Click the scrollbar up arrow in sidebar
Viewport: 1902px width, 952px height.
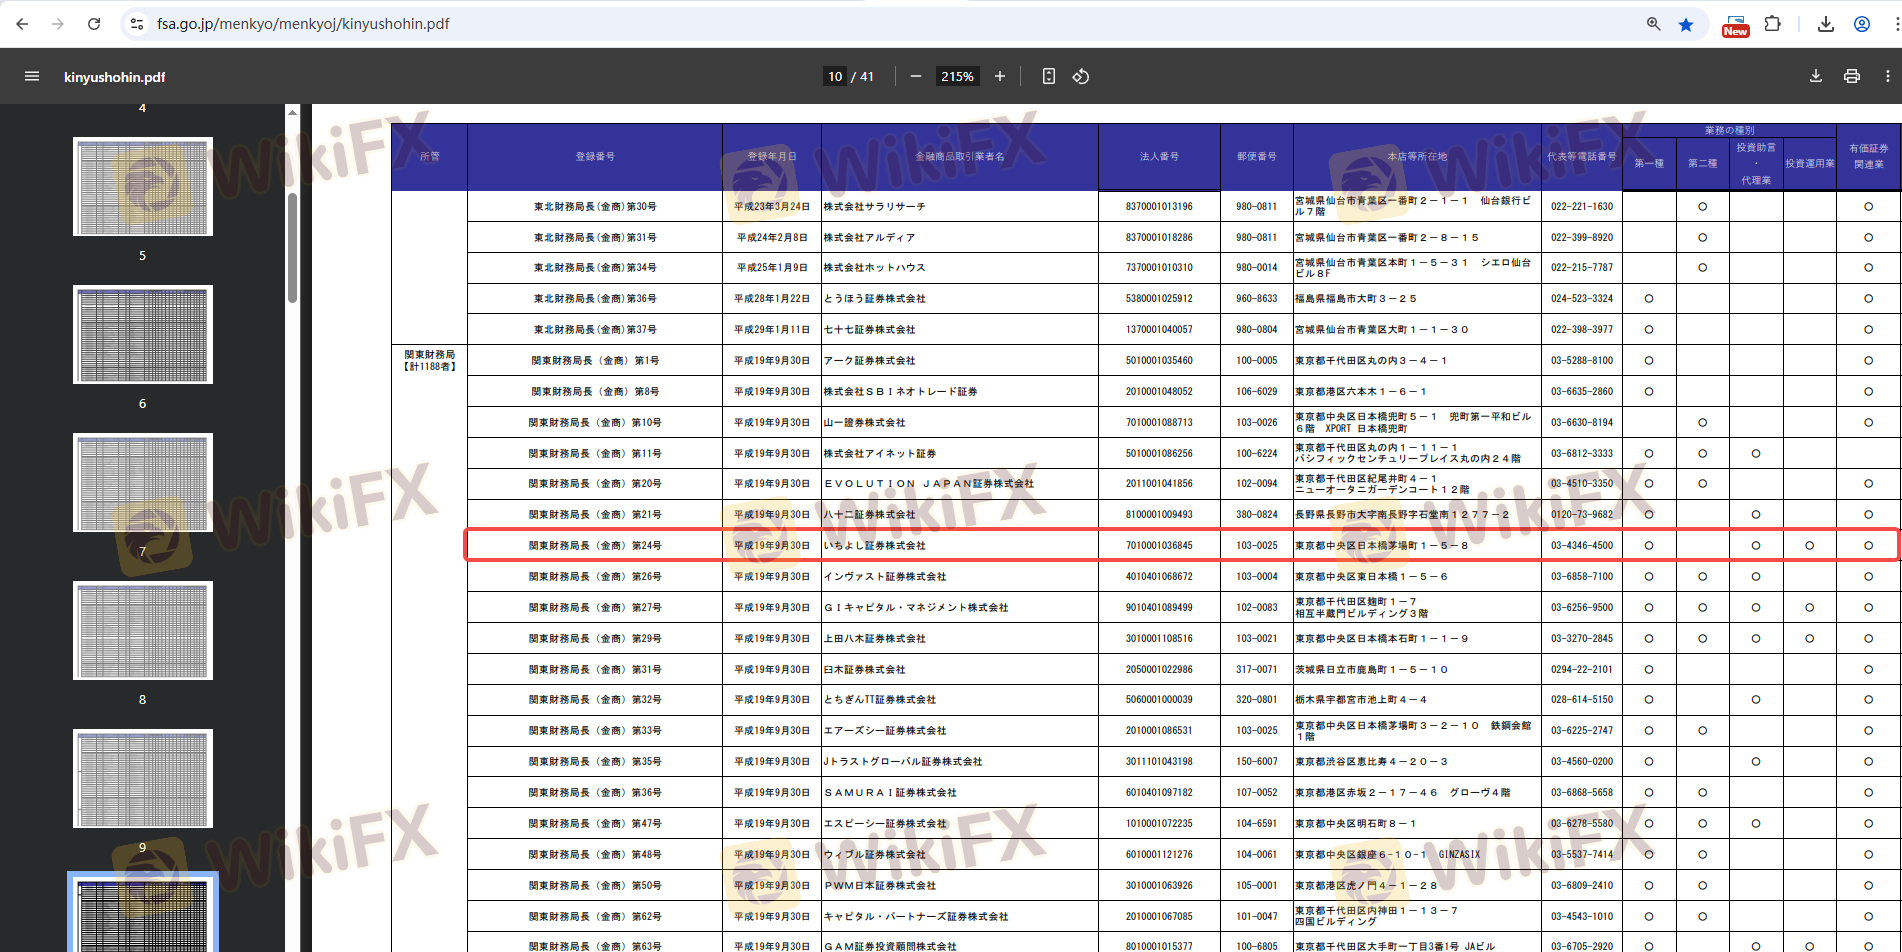coord(292,112)
